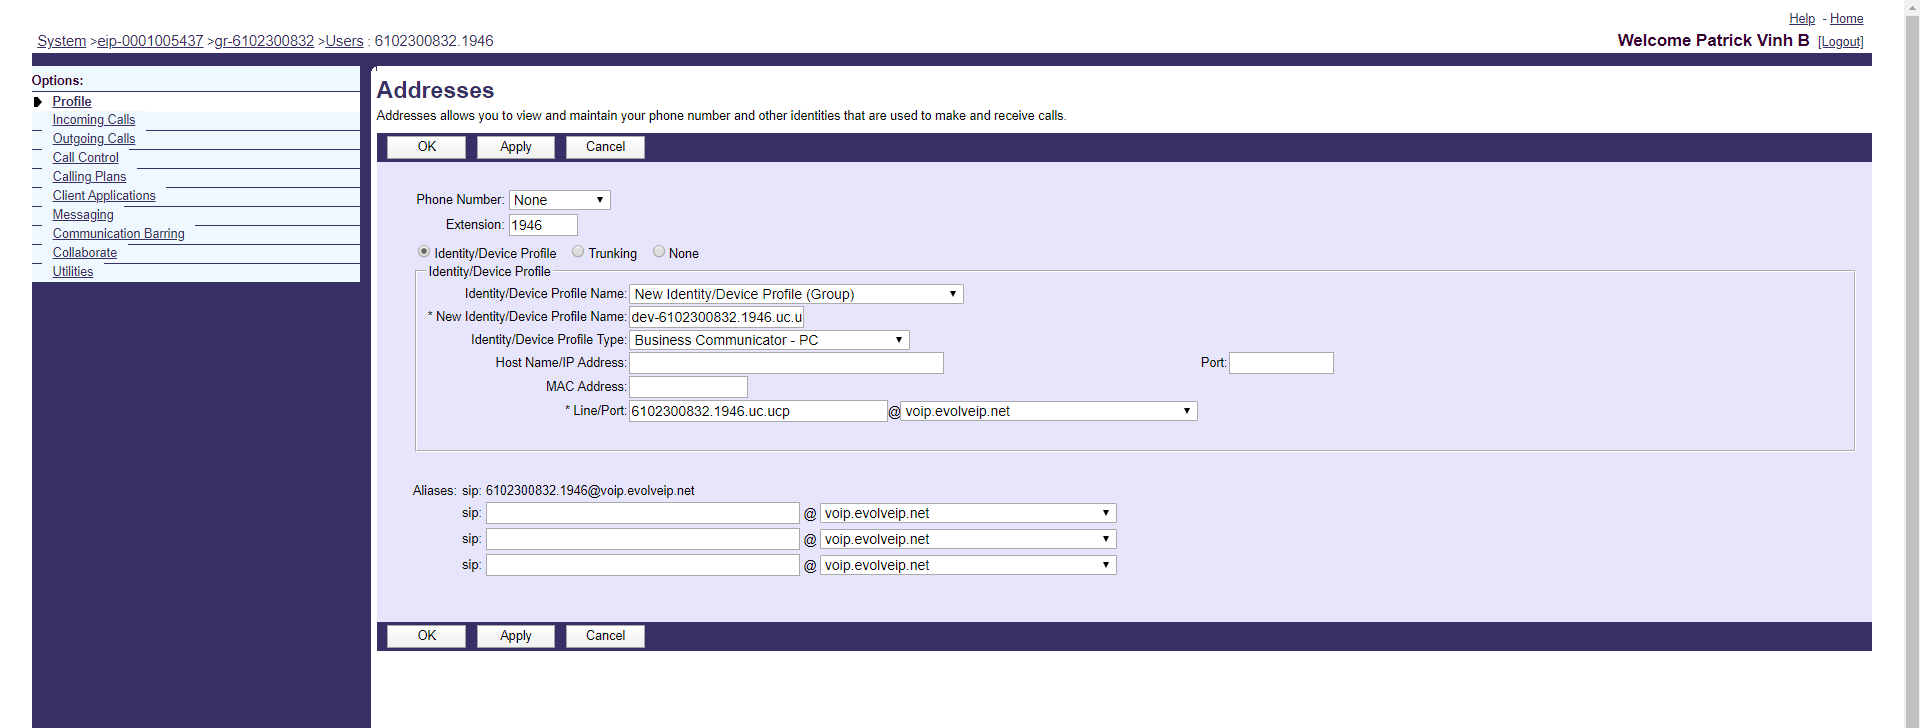Click the Logout link
Screen dimensions: 1920x728
(1840, 42)
